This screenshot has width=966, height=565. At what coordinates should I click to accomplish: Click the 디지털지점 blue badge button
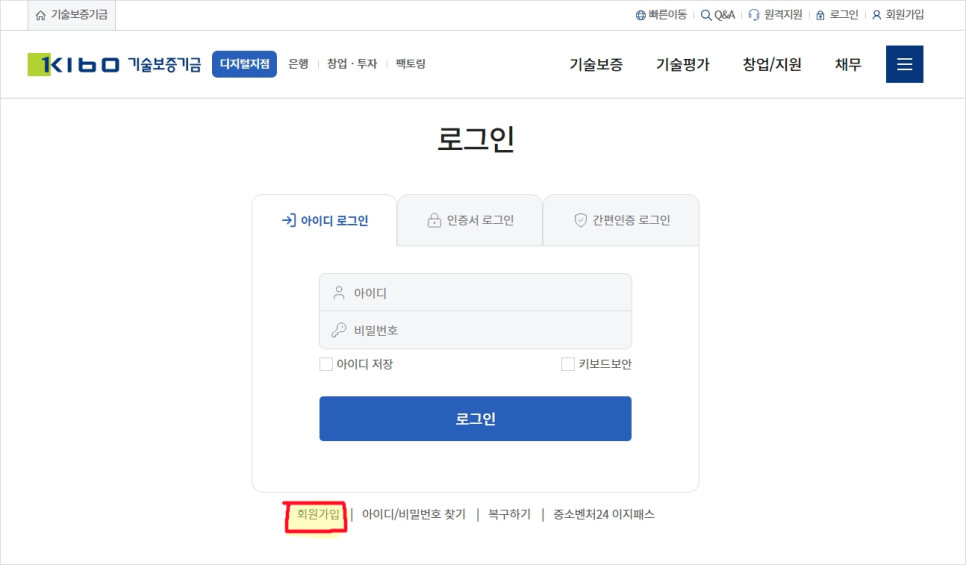(x=244, y=65)
